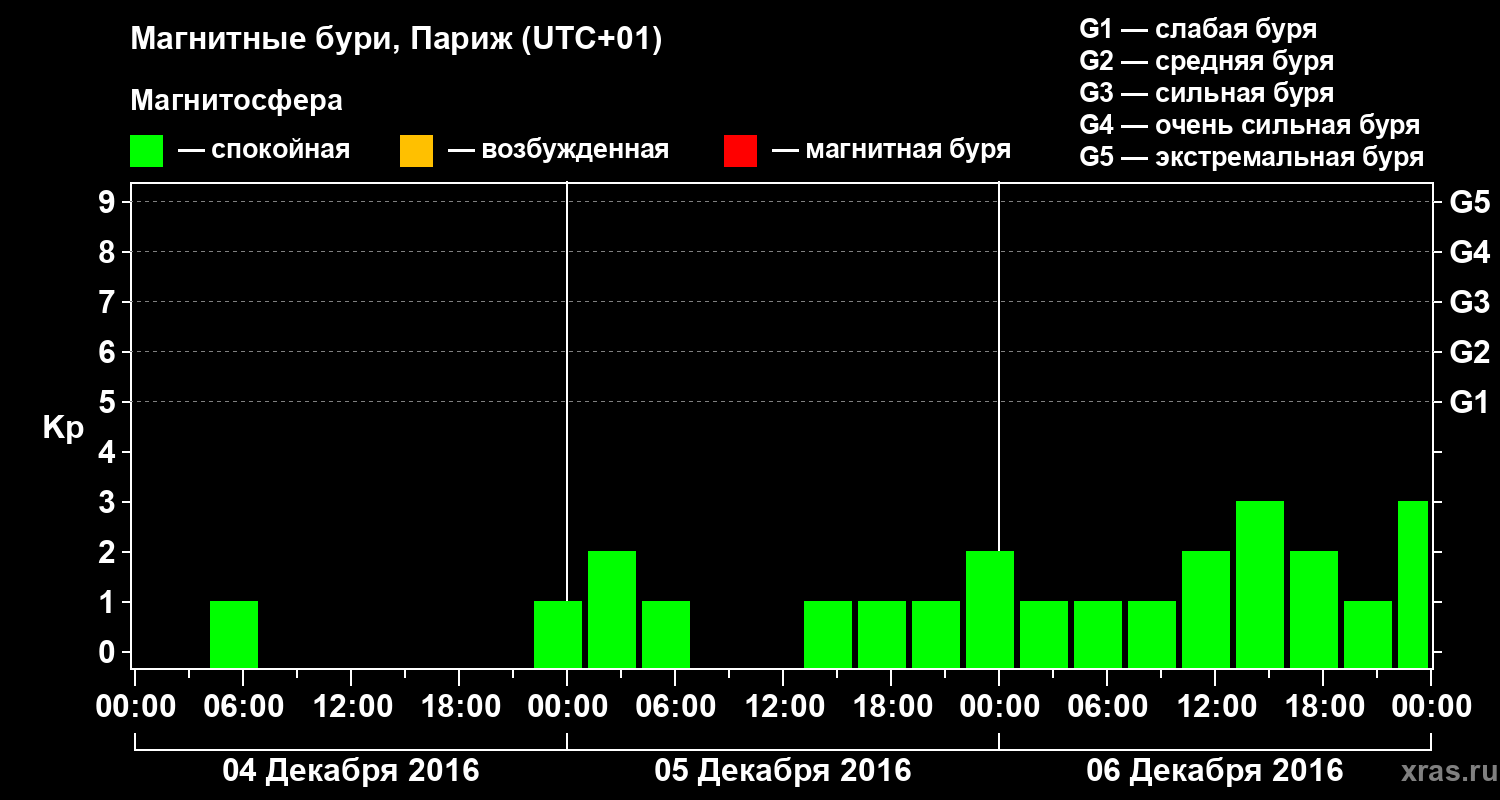Click the Kp 2 bar spanning midnight into 06 Декабря
This screenshot has width=1500, height=800.
(990, 609)
